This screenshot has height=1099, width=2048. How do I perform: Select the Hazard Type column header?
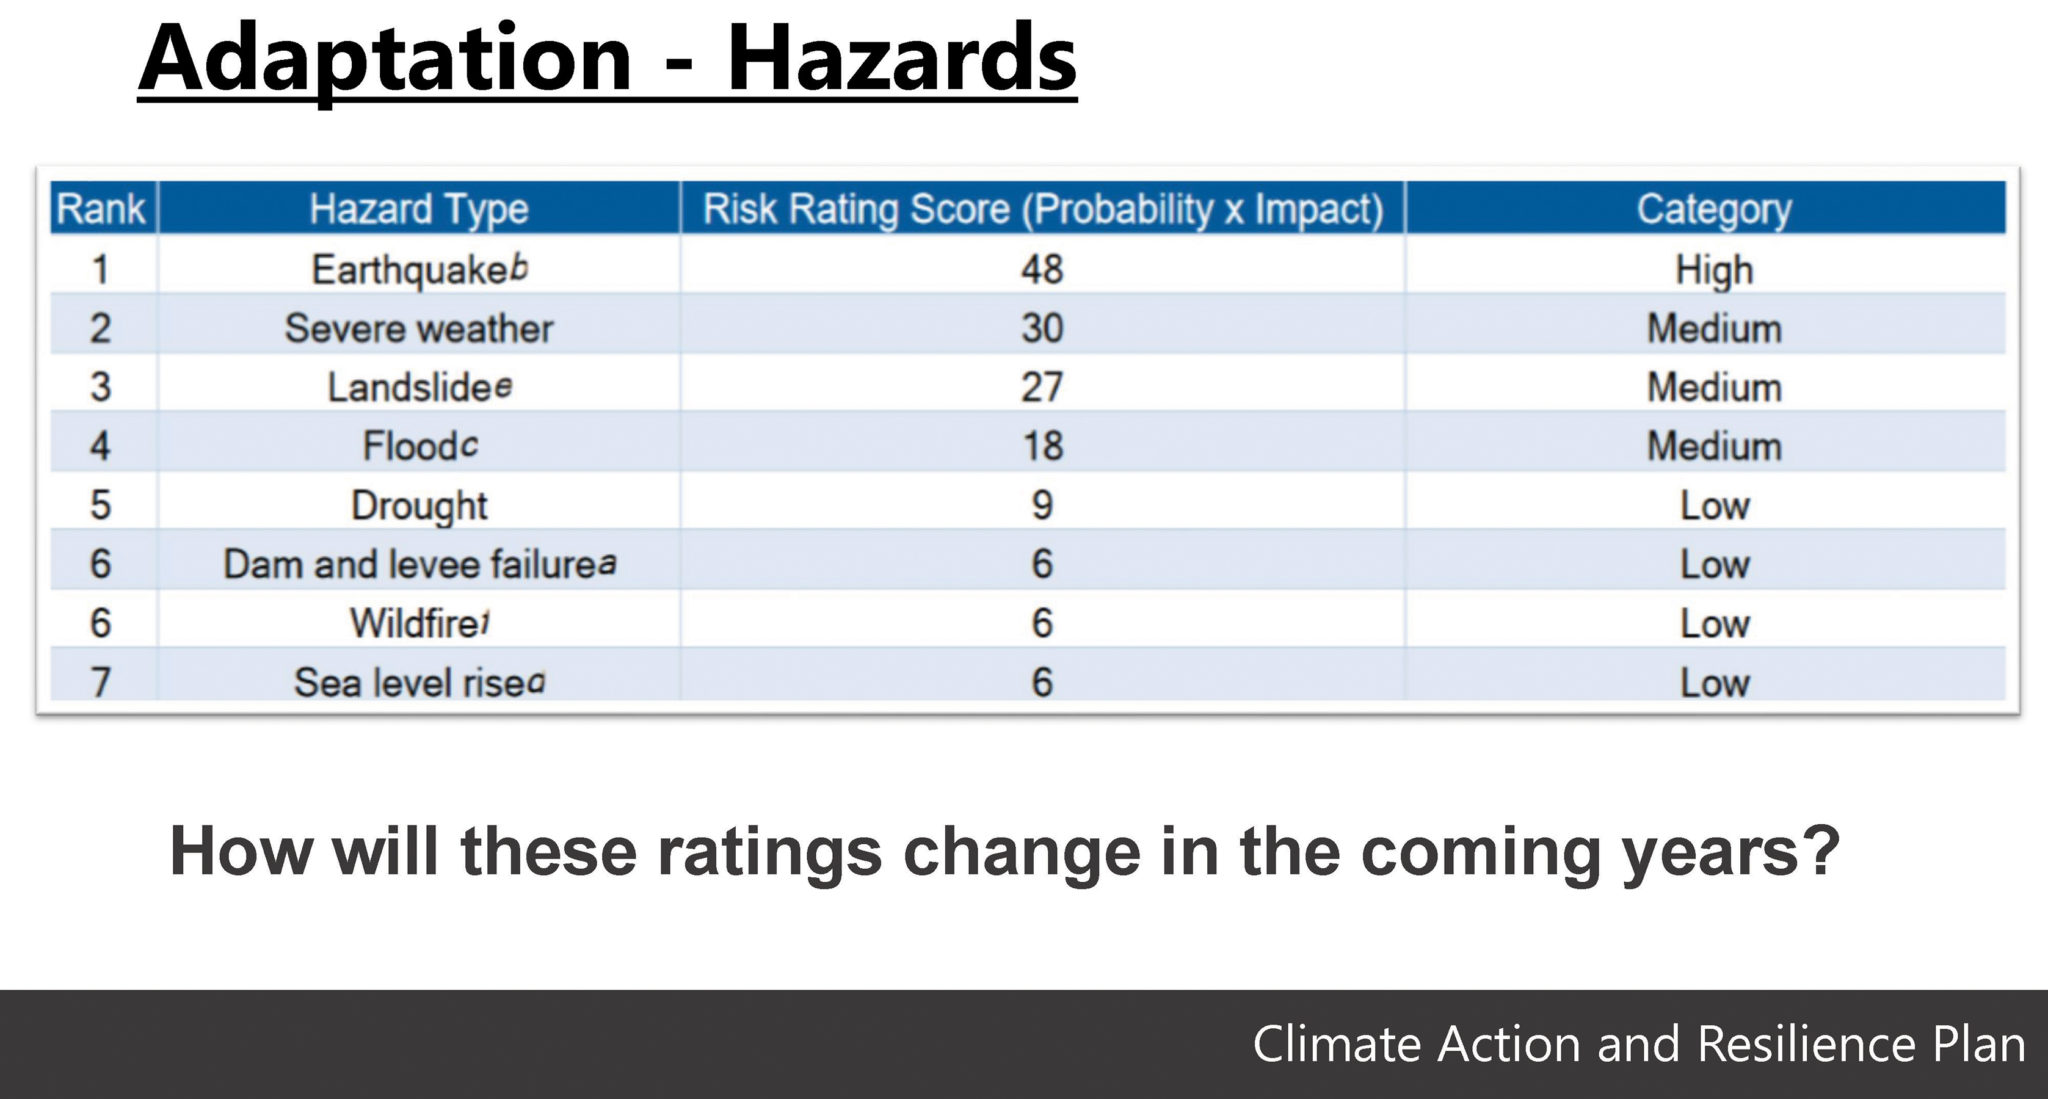coord(418,209)
